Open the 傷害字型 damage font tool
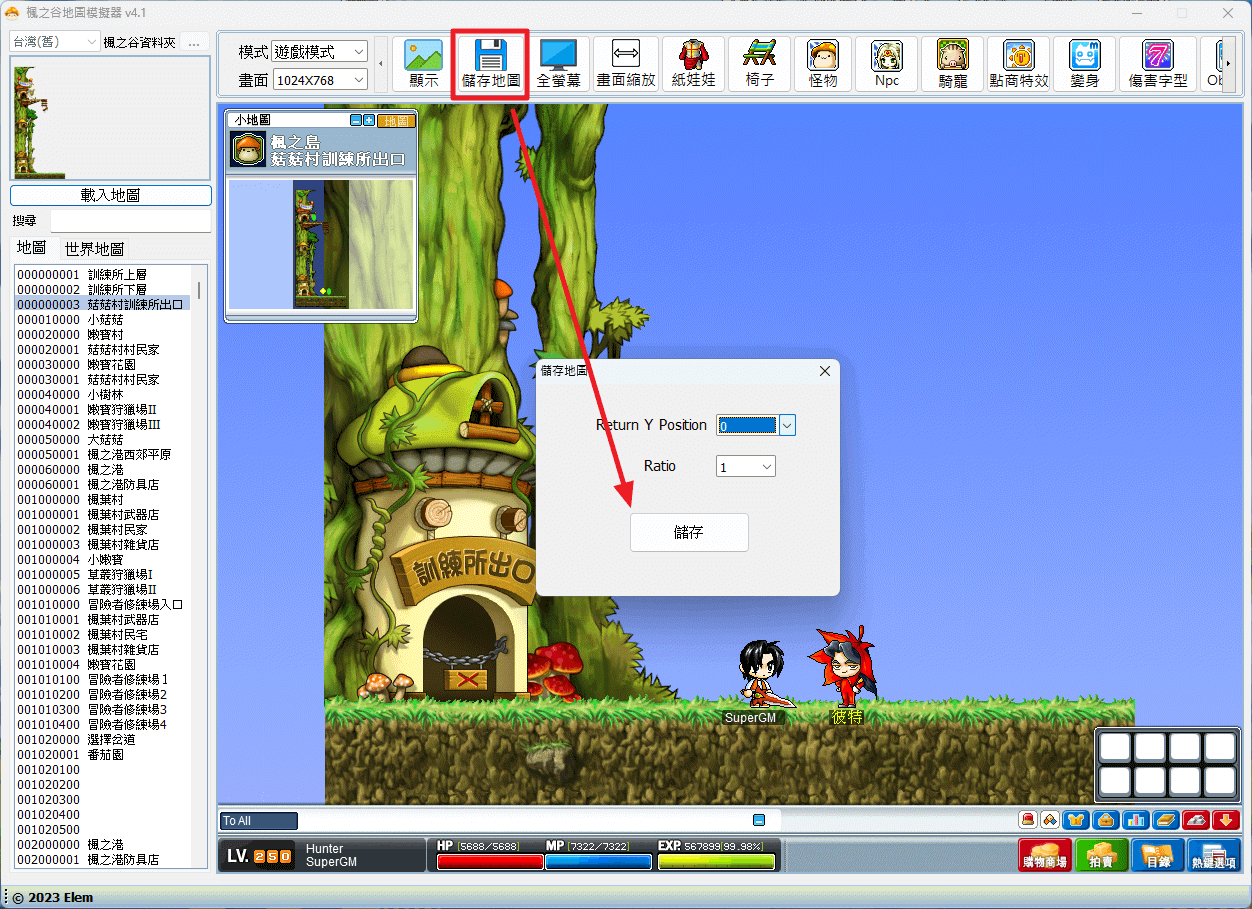 1158,64
